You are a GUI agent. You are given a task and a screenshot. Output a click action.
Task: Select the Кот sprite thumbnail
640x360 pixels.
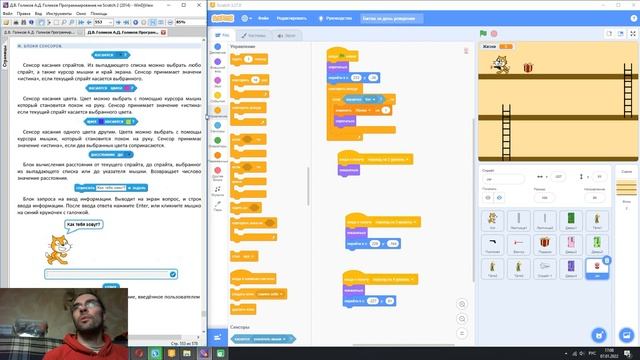pyautogui.click(x=493, y=220)
